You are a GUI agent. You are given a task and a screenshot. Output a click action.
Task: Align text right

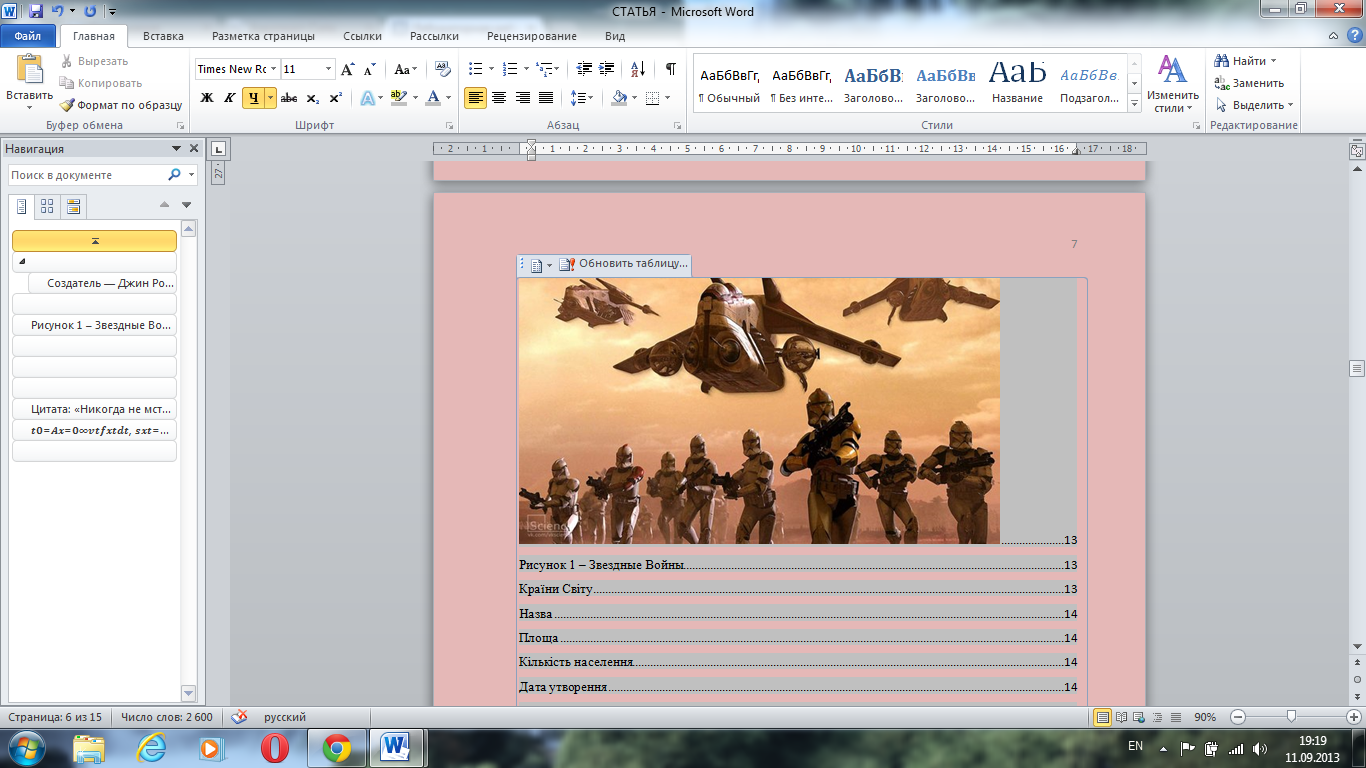(x=522, y=98)
